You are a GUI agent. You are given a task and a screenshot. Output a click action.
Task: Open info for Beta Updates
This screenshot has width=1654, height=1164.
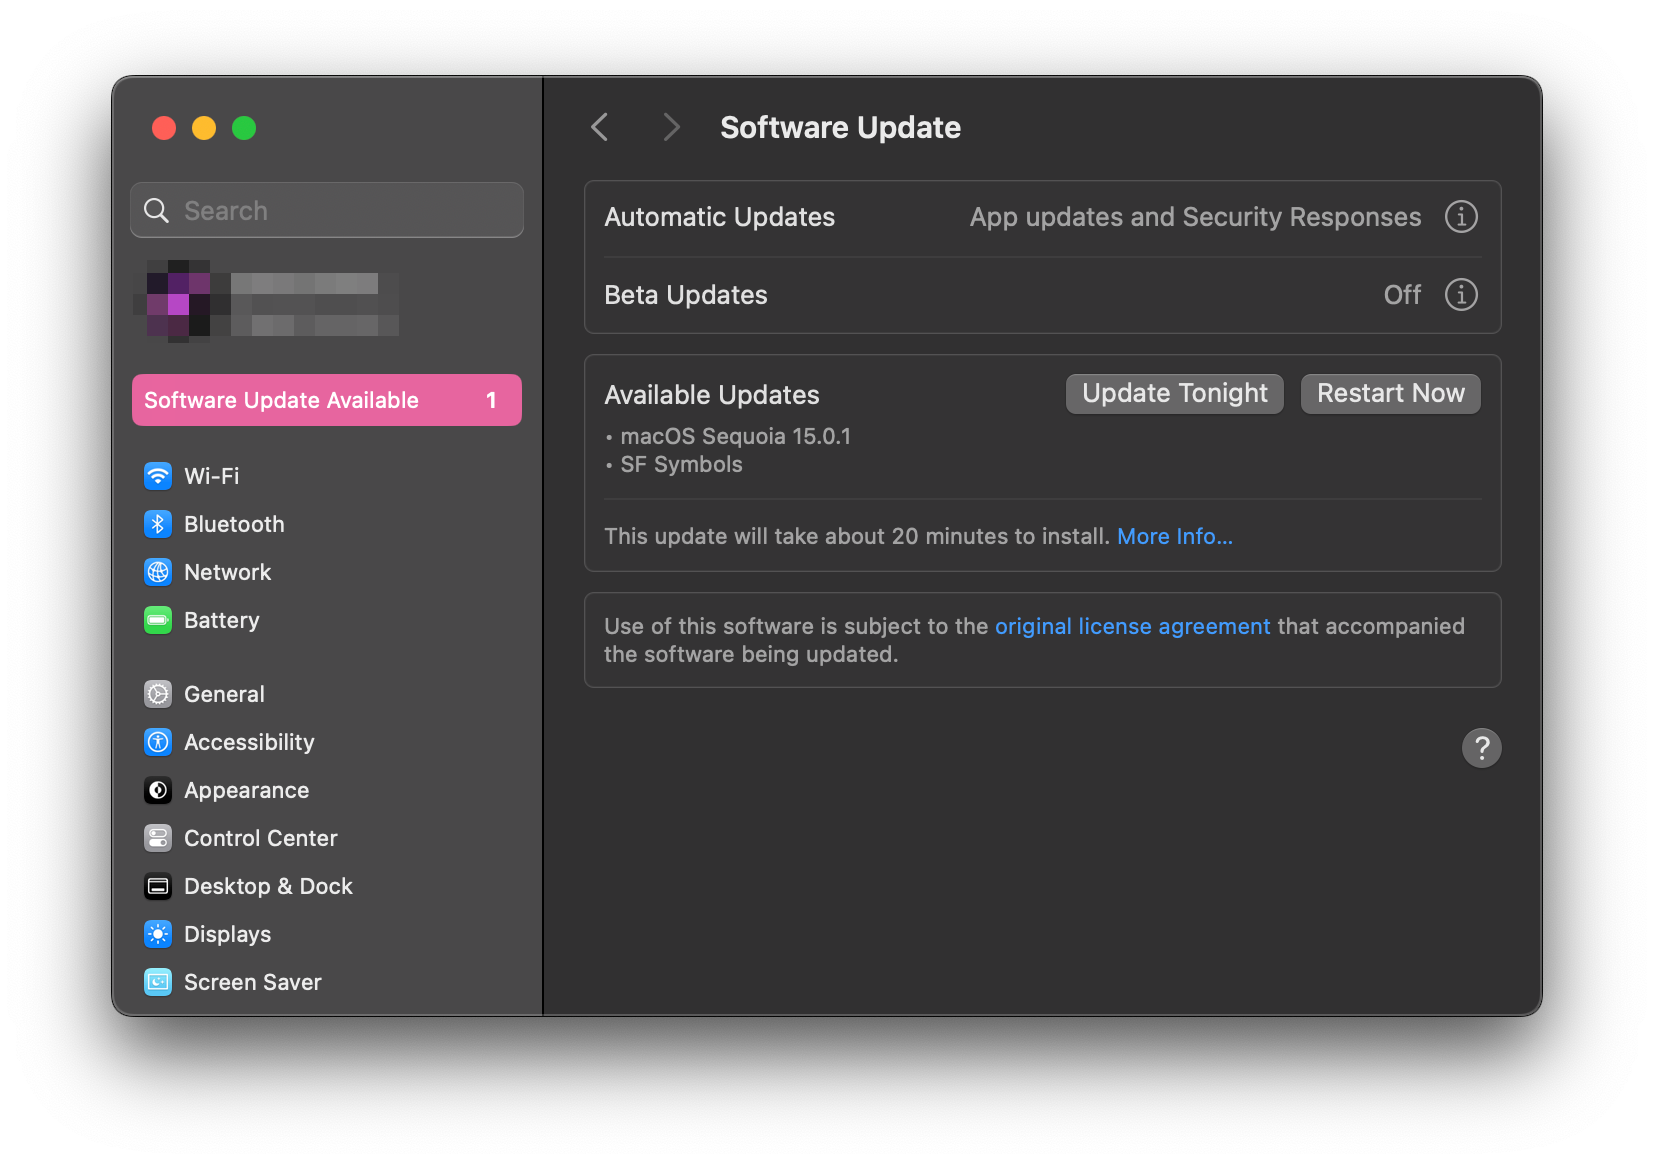1461,295
